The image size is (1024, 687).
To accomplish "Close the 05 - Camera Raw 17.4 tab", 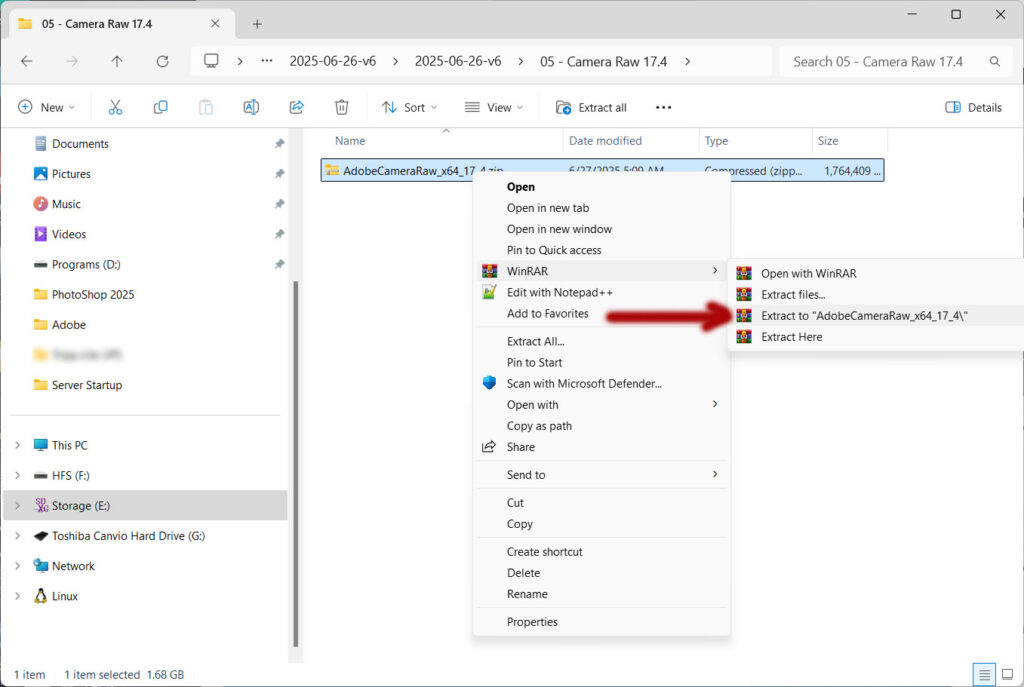I will pos(215,24).
